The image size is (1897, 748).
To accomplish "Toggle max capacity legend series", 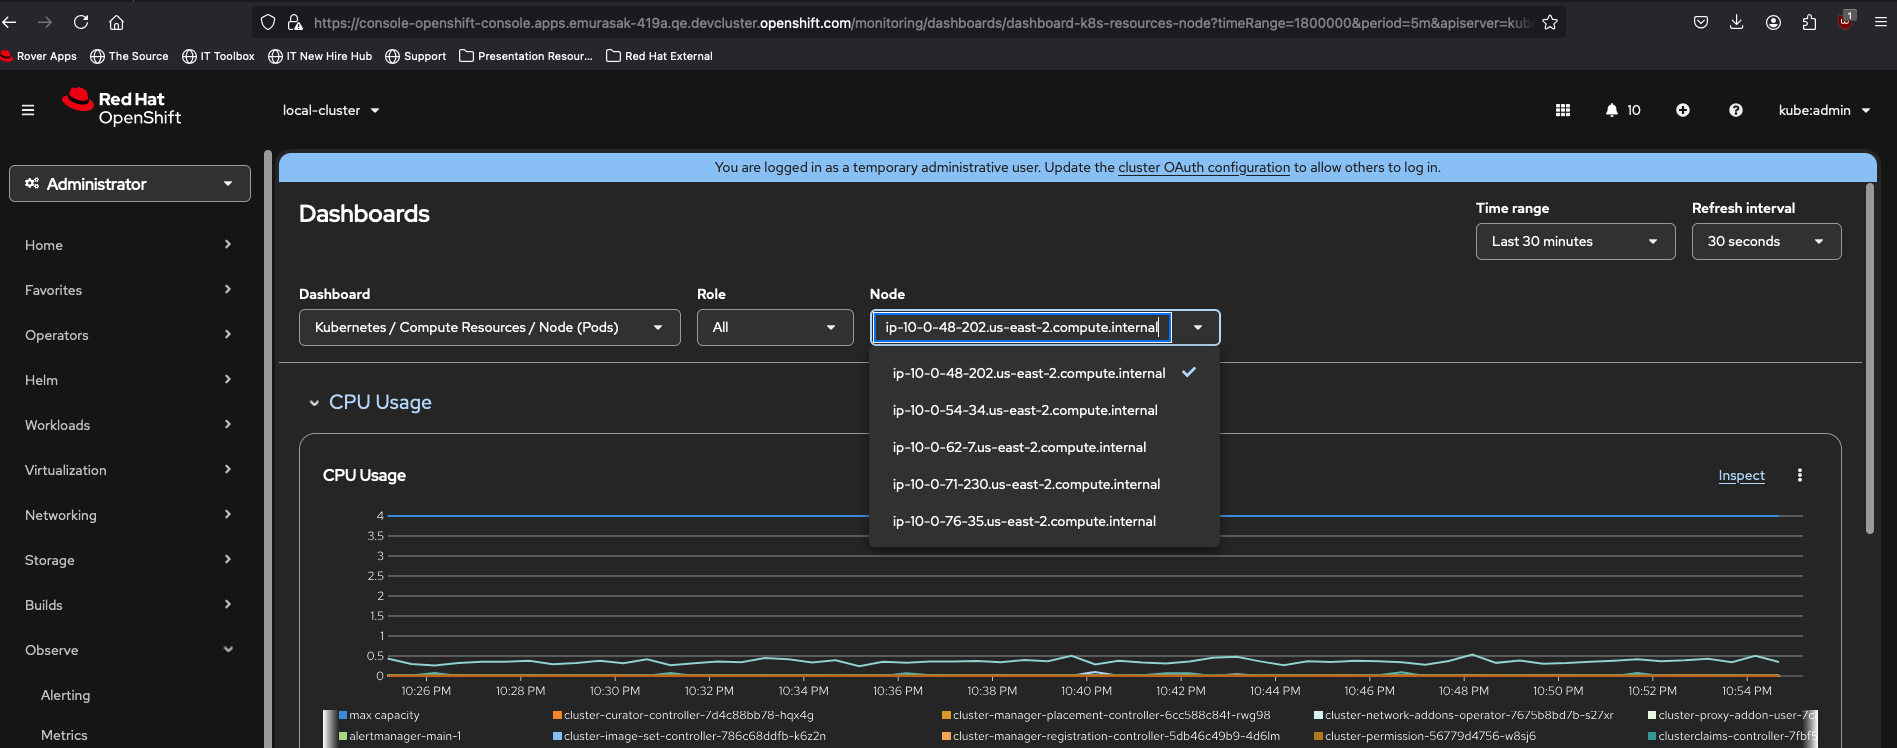I will point(383,715).
